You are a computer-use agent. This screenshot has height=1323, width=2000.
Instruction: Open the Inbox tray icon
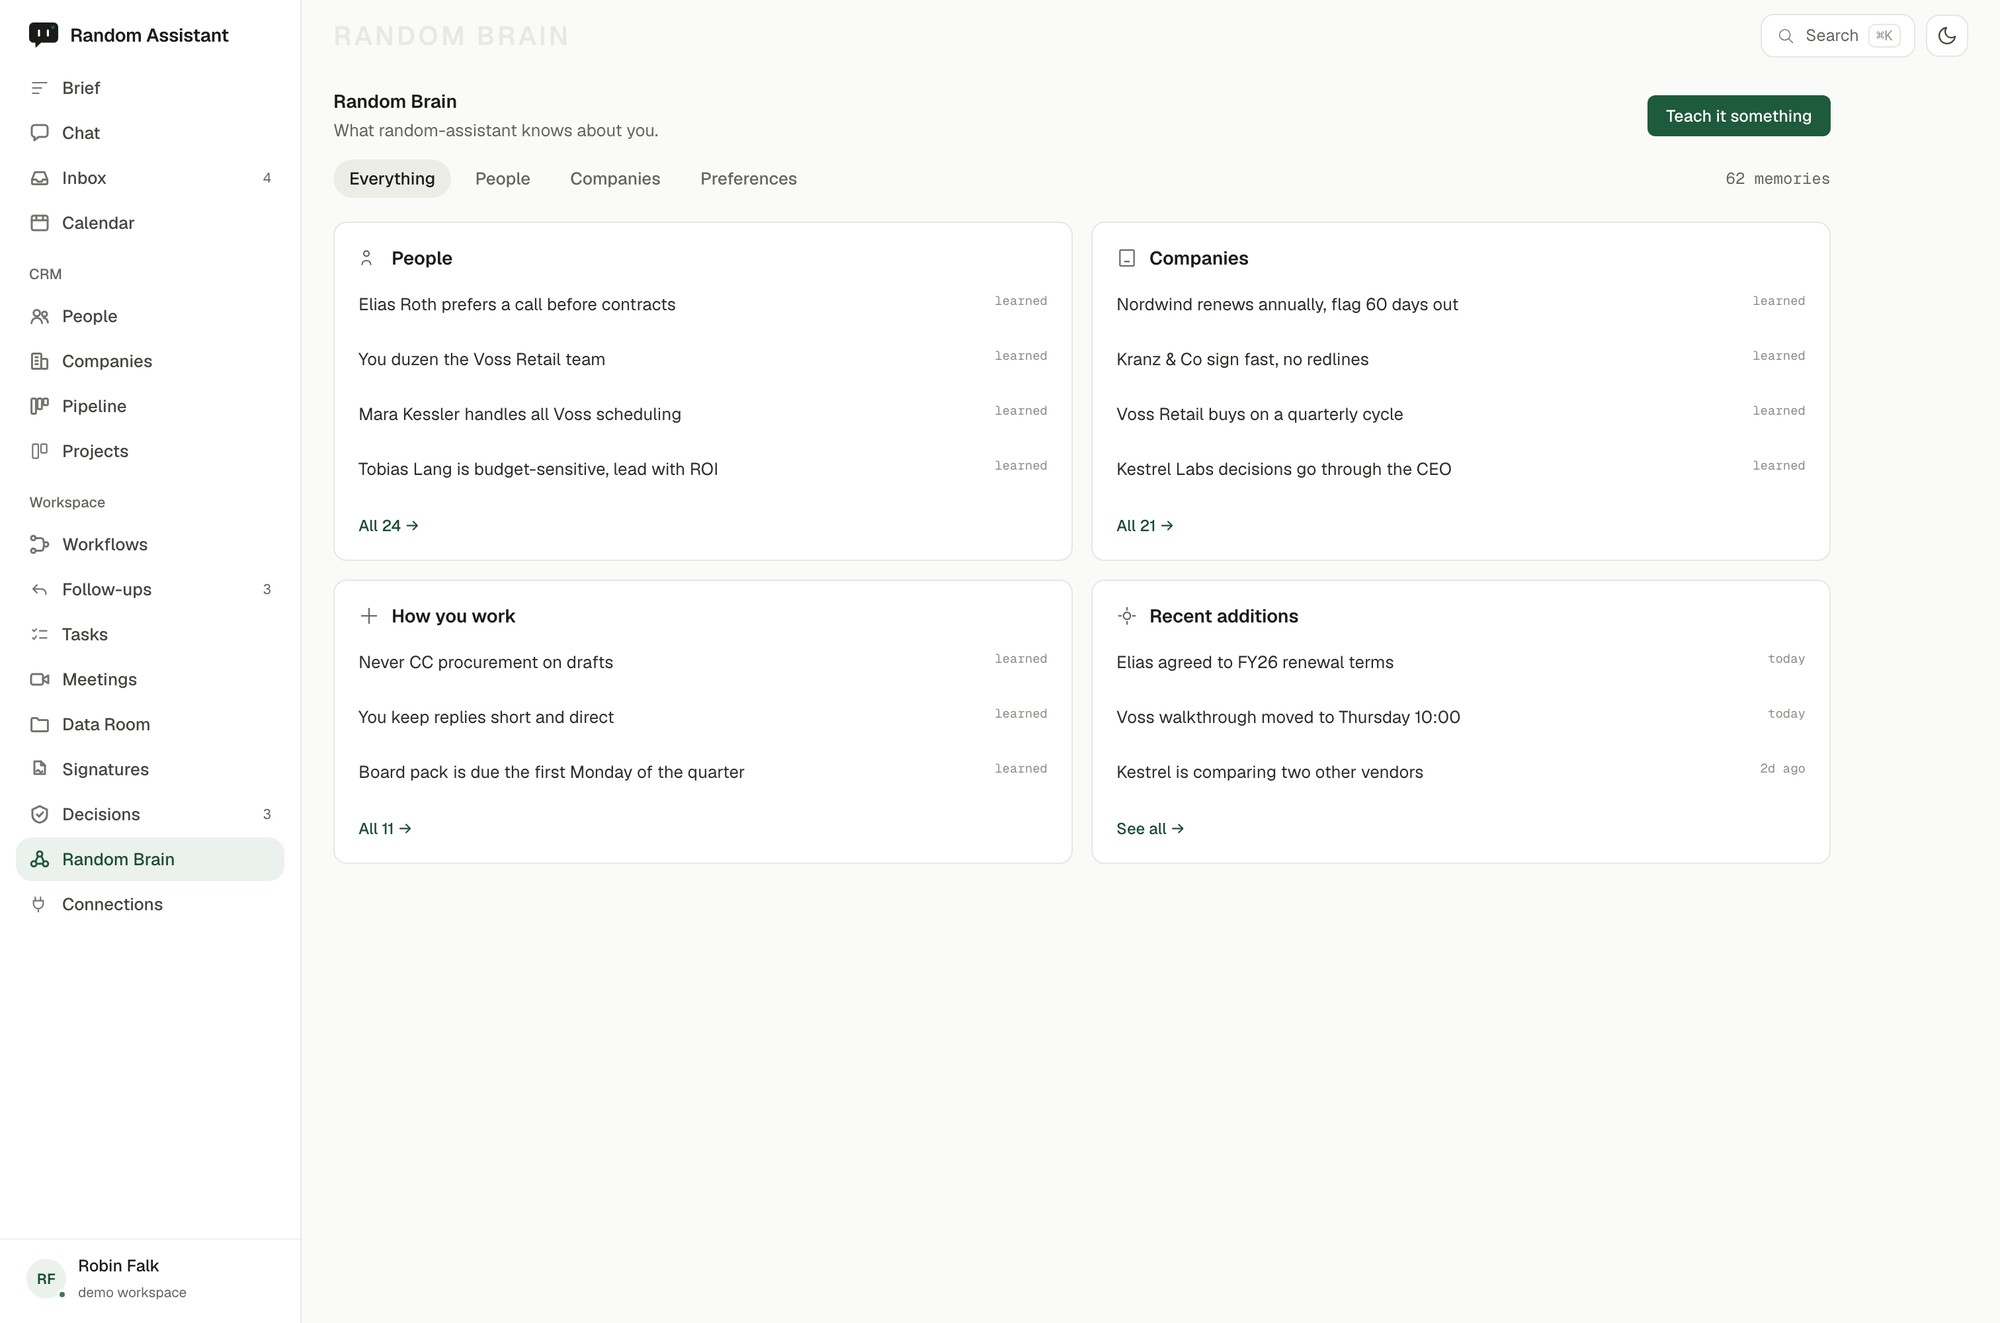coord(39,178)
